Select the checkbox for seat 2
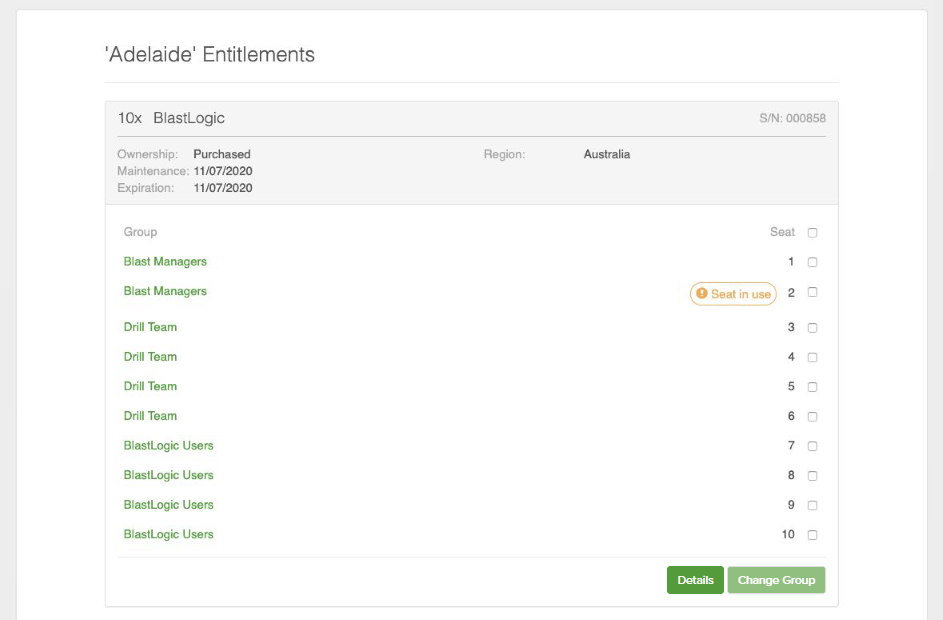943x620 pixels. (812, 293)
